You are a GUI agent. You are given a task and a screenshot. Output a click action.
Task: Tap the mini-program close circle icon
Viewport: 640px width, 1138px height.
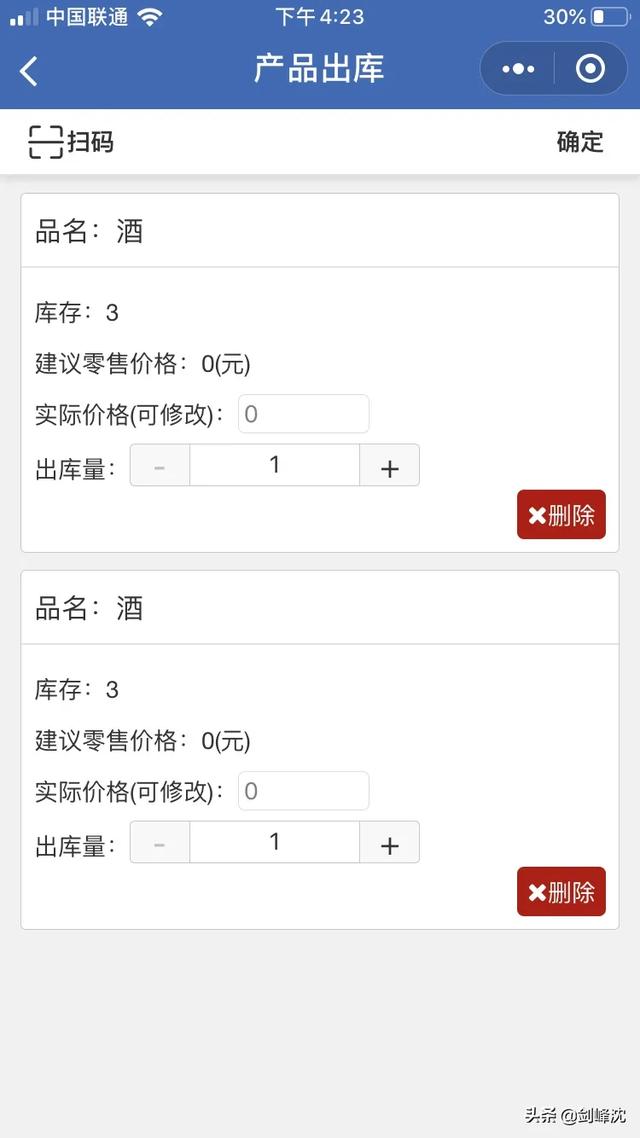click(591, 69)
